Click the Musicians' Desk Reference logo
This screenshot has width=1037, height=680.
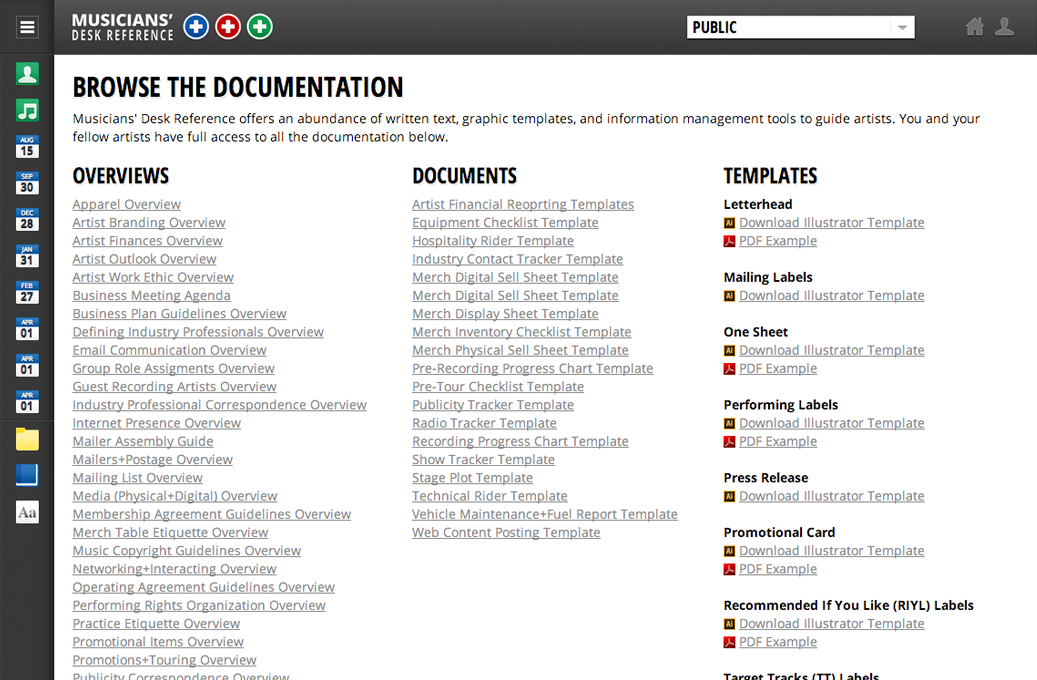coord(122,27)
